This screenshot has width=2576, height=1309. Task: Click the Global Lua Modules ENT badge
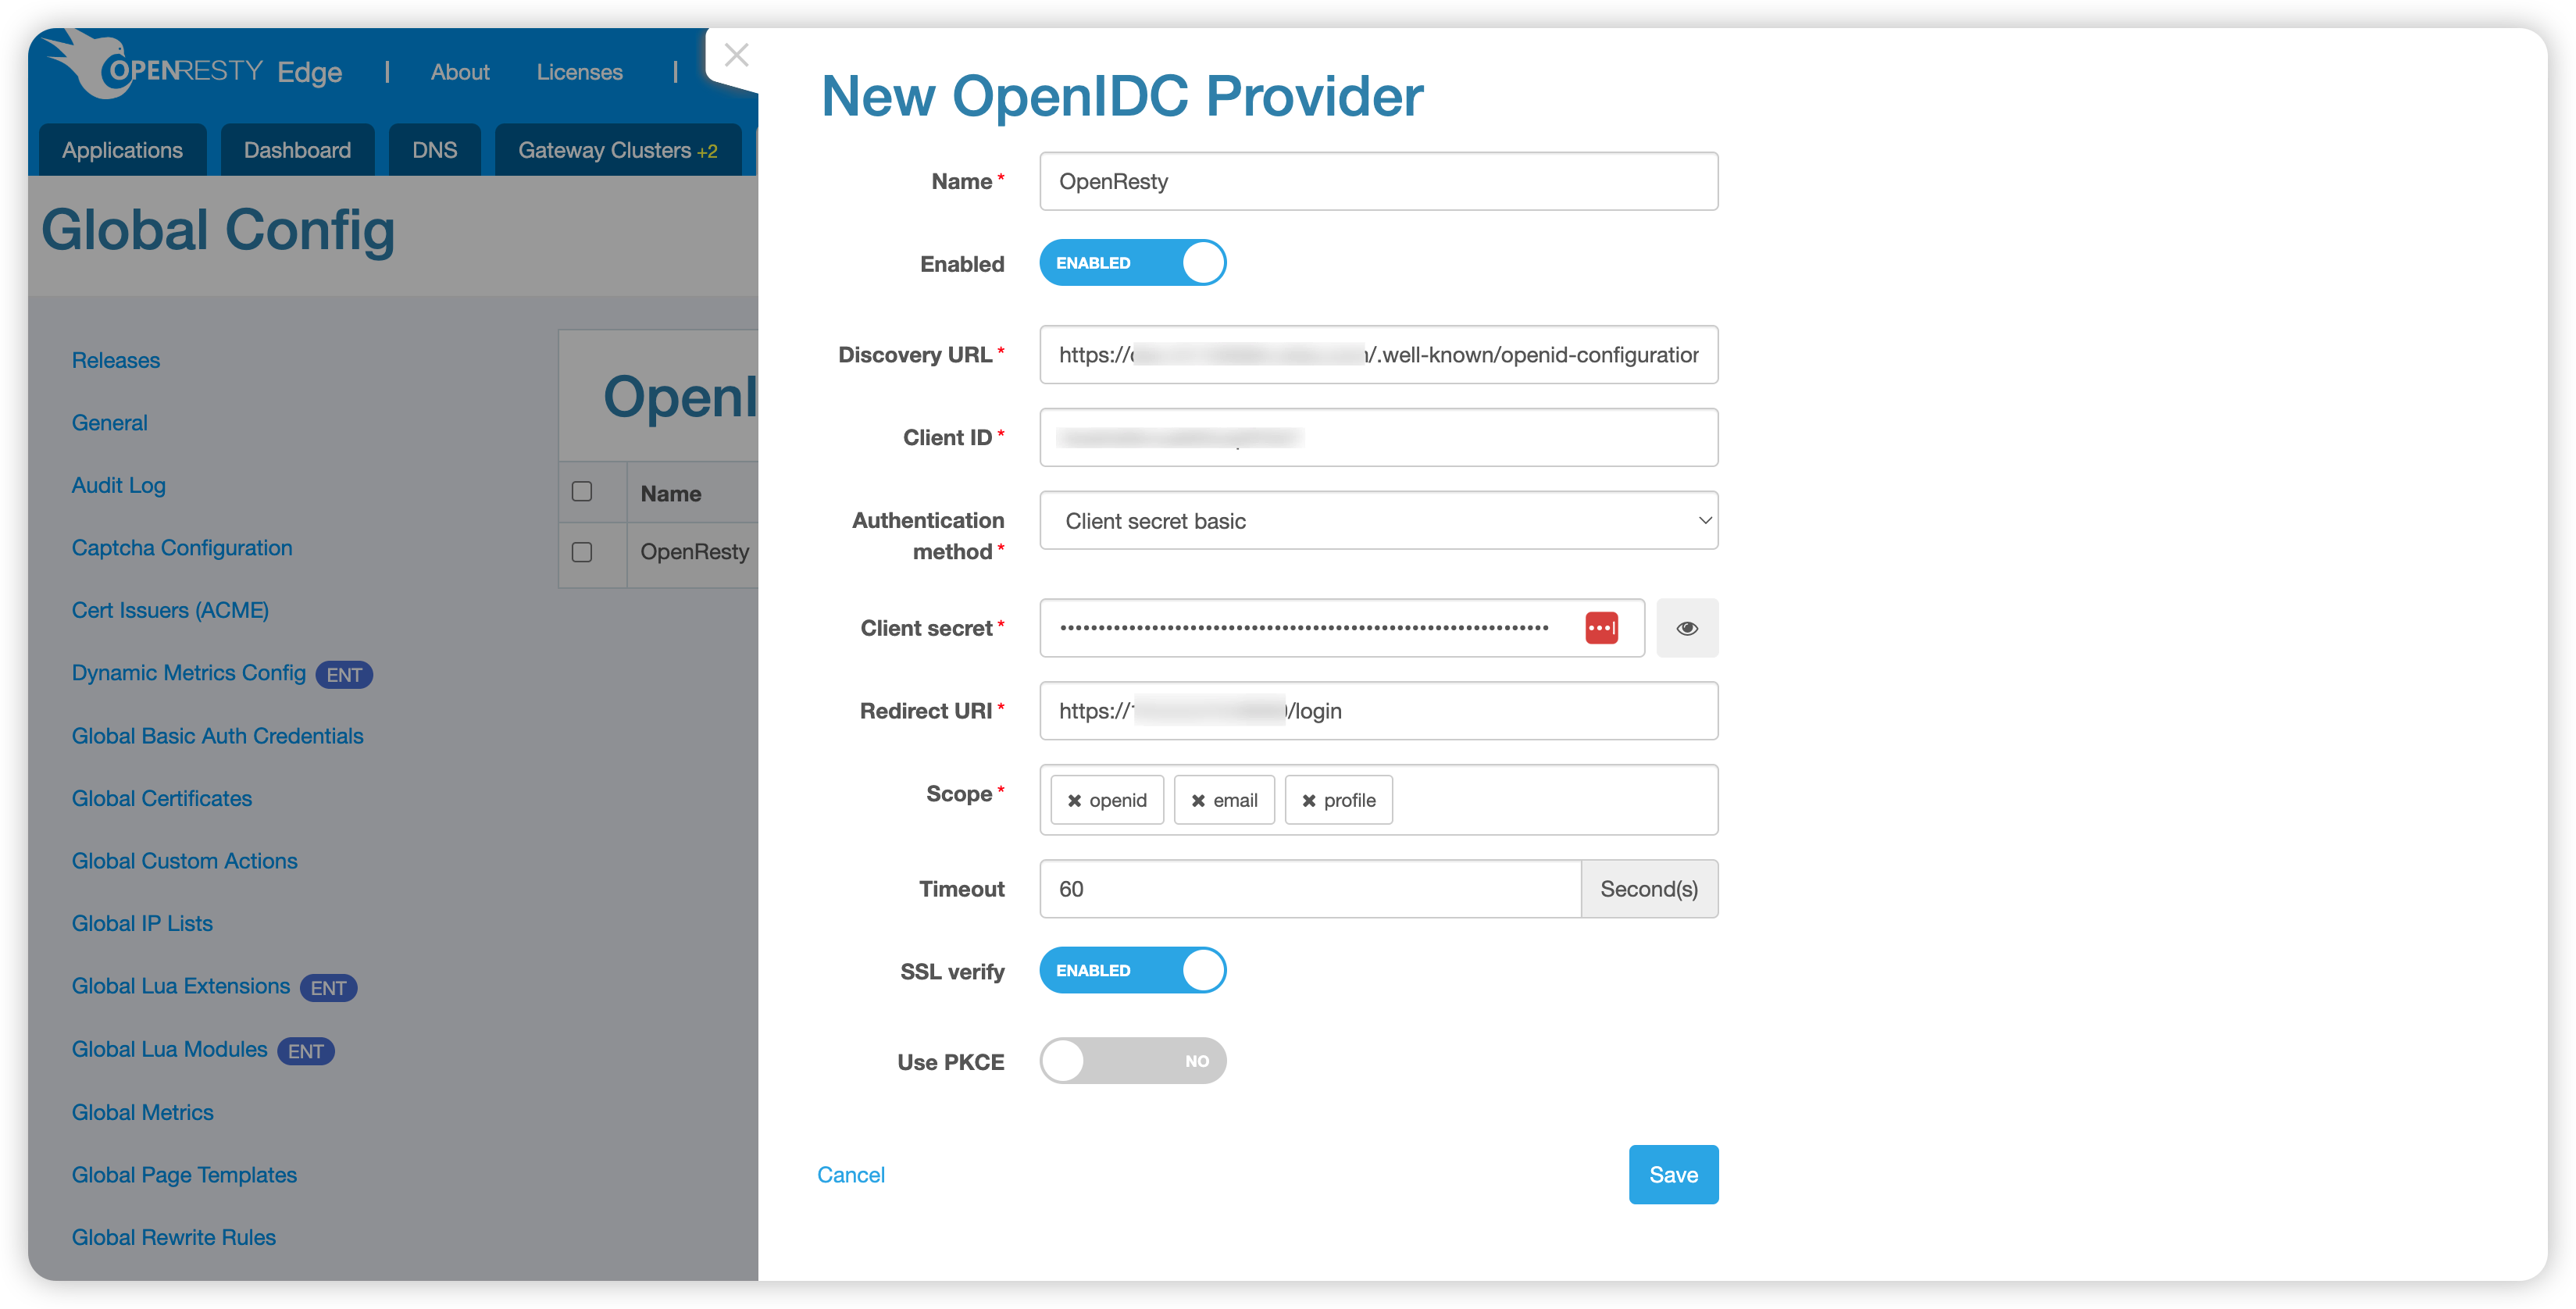click(x=306, y=1051)
